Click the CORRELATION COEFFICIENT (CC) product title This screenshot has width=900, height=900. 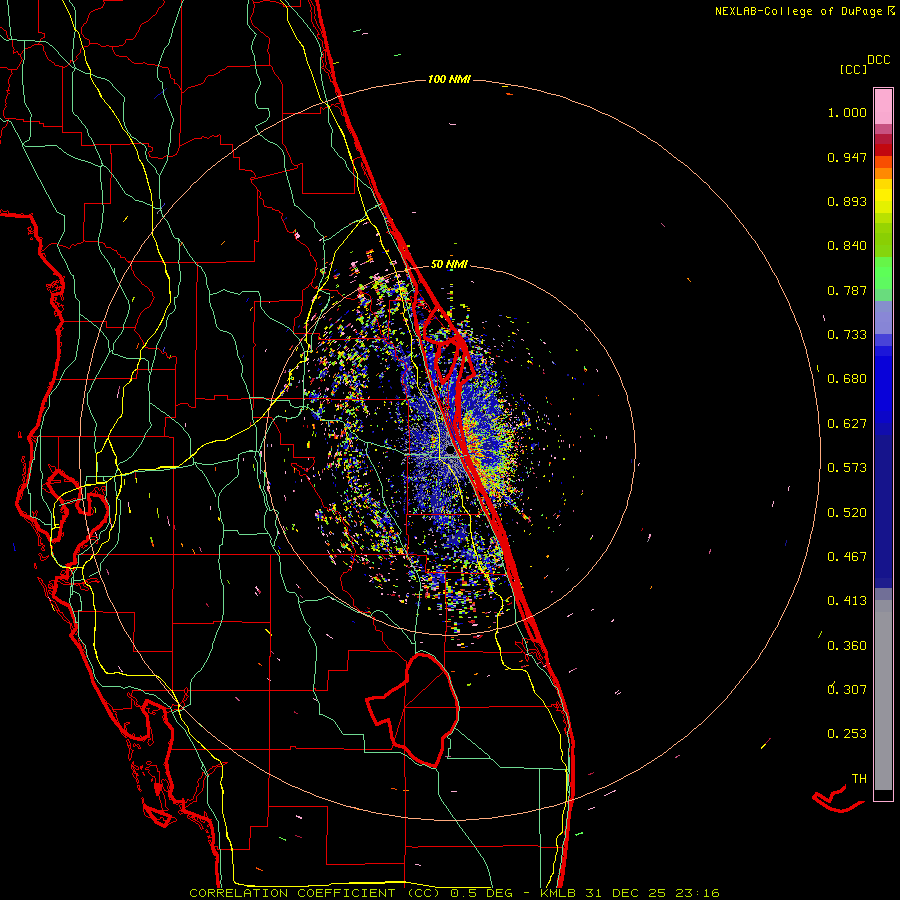coord(315,893)
